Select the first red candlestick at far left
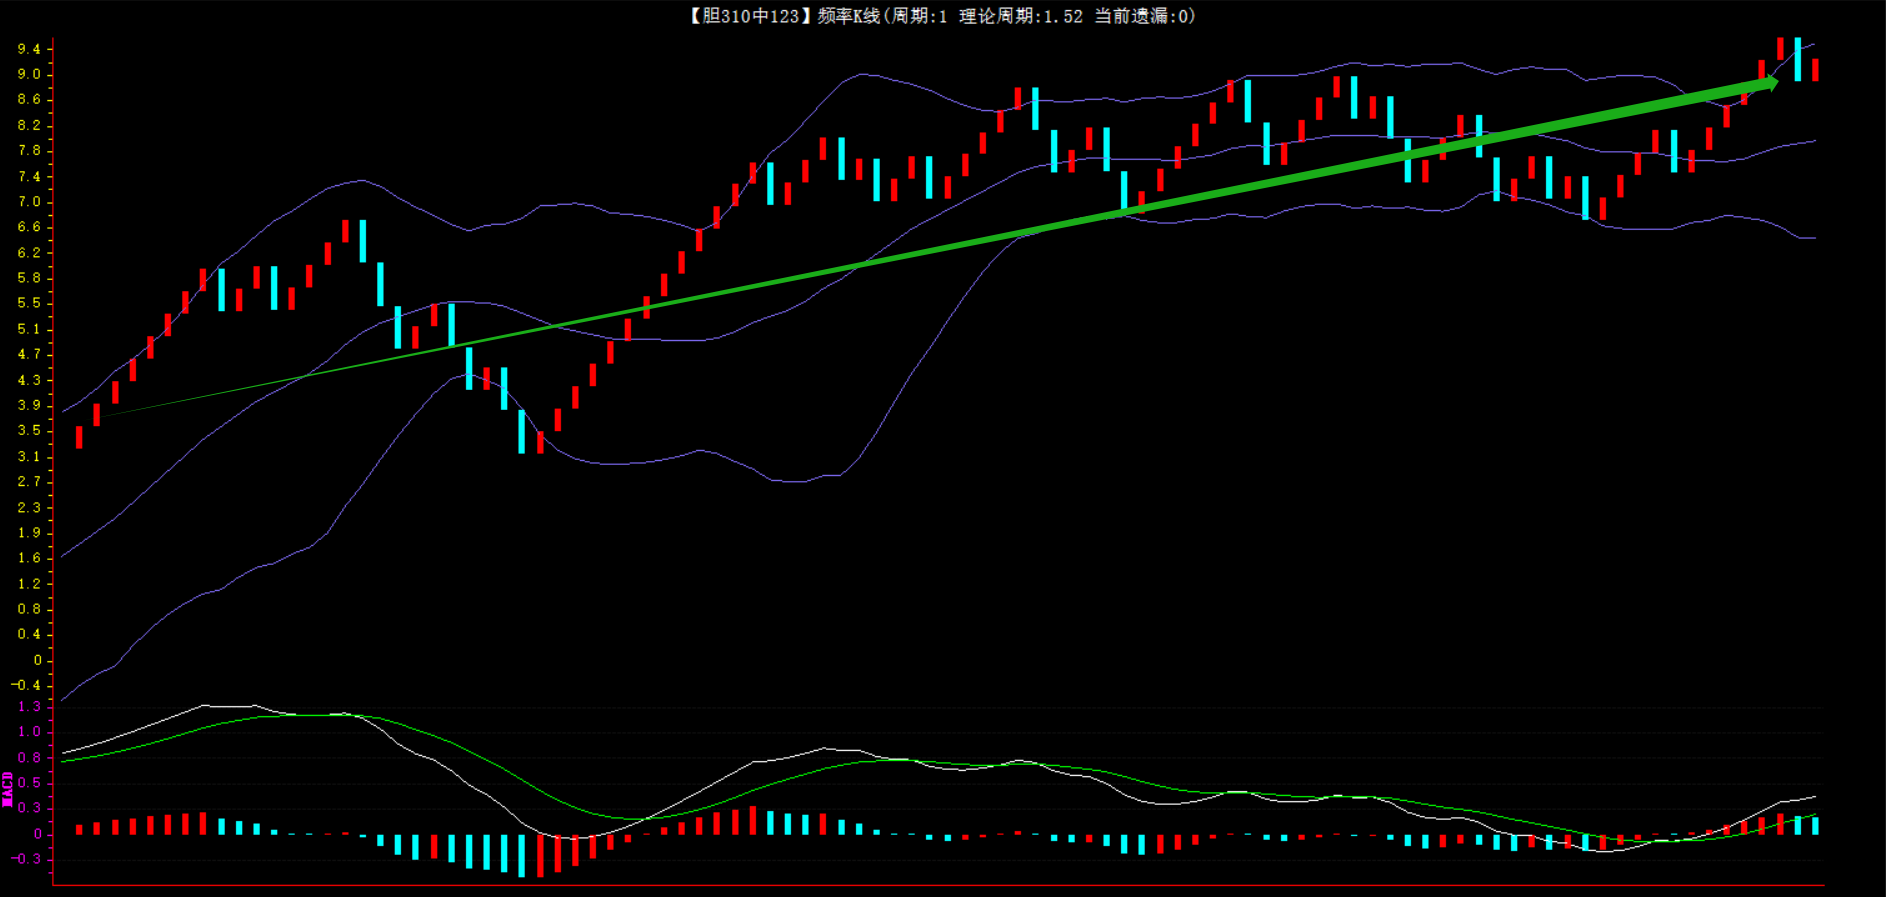1886x897 pixels. point(79,437)
